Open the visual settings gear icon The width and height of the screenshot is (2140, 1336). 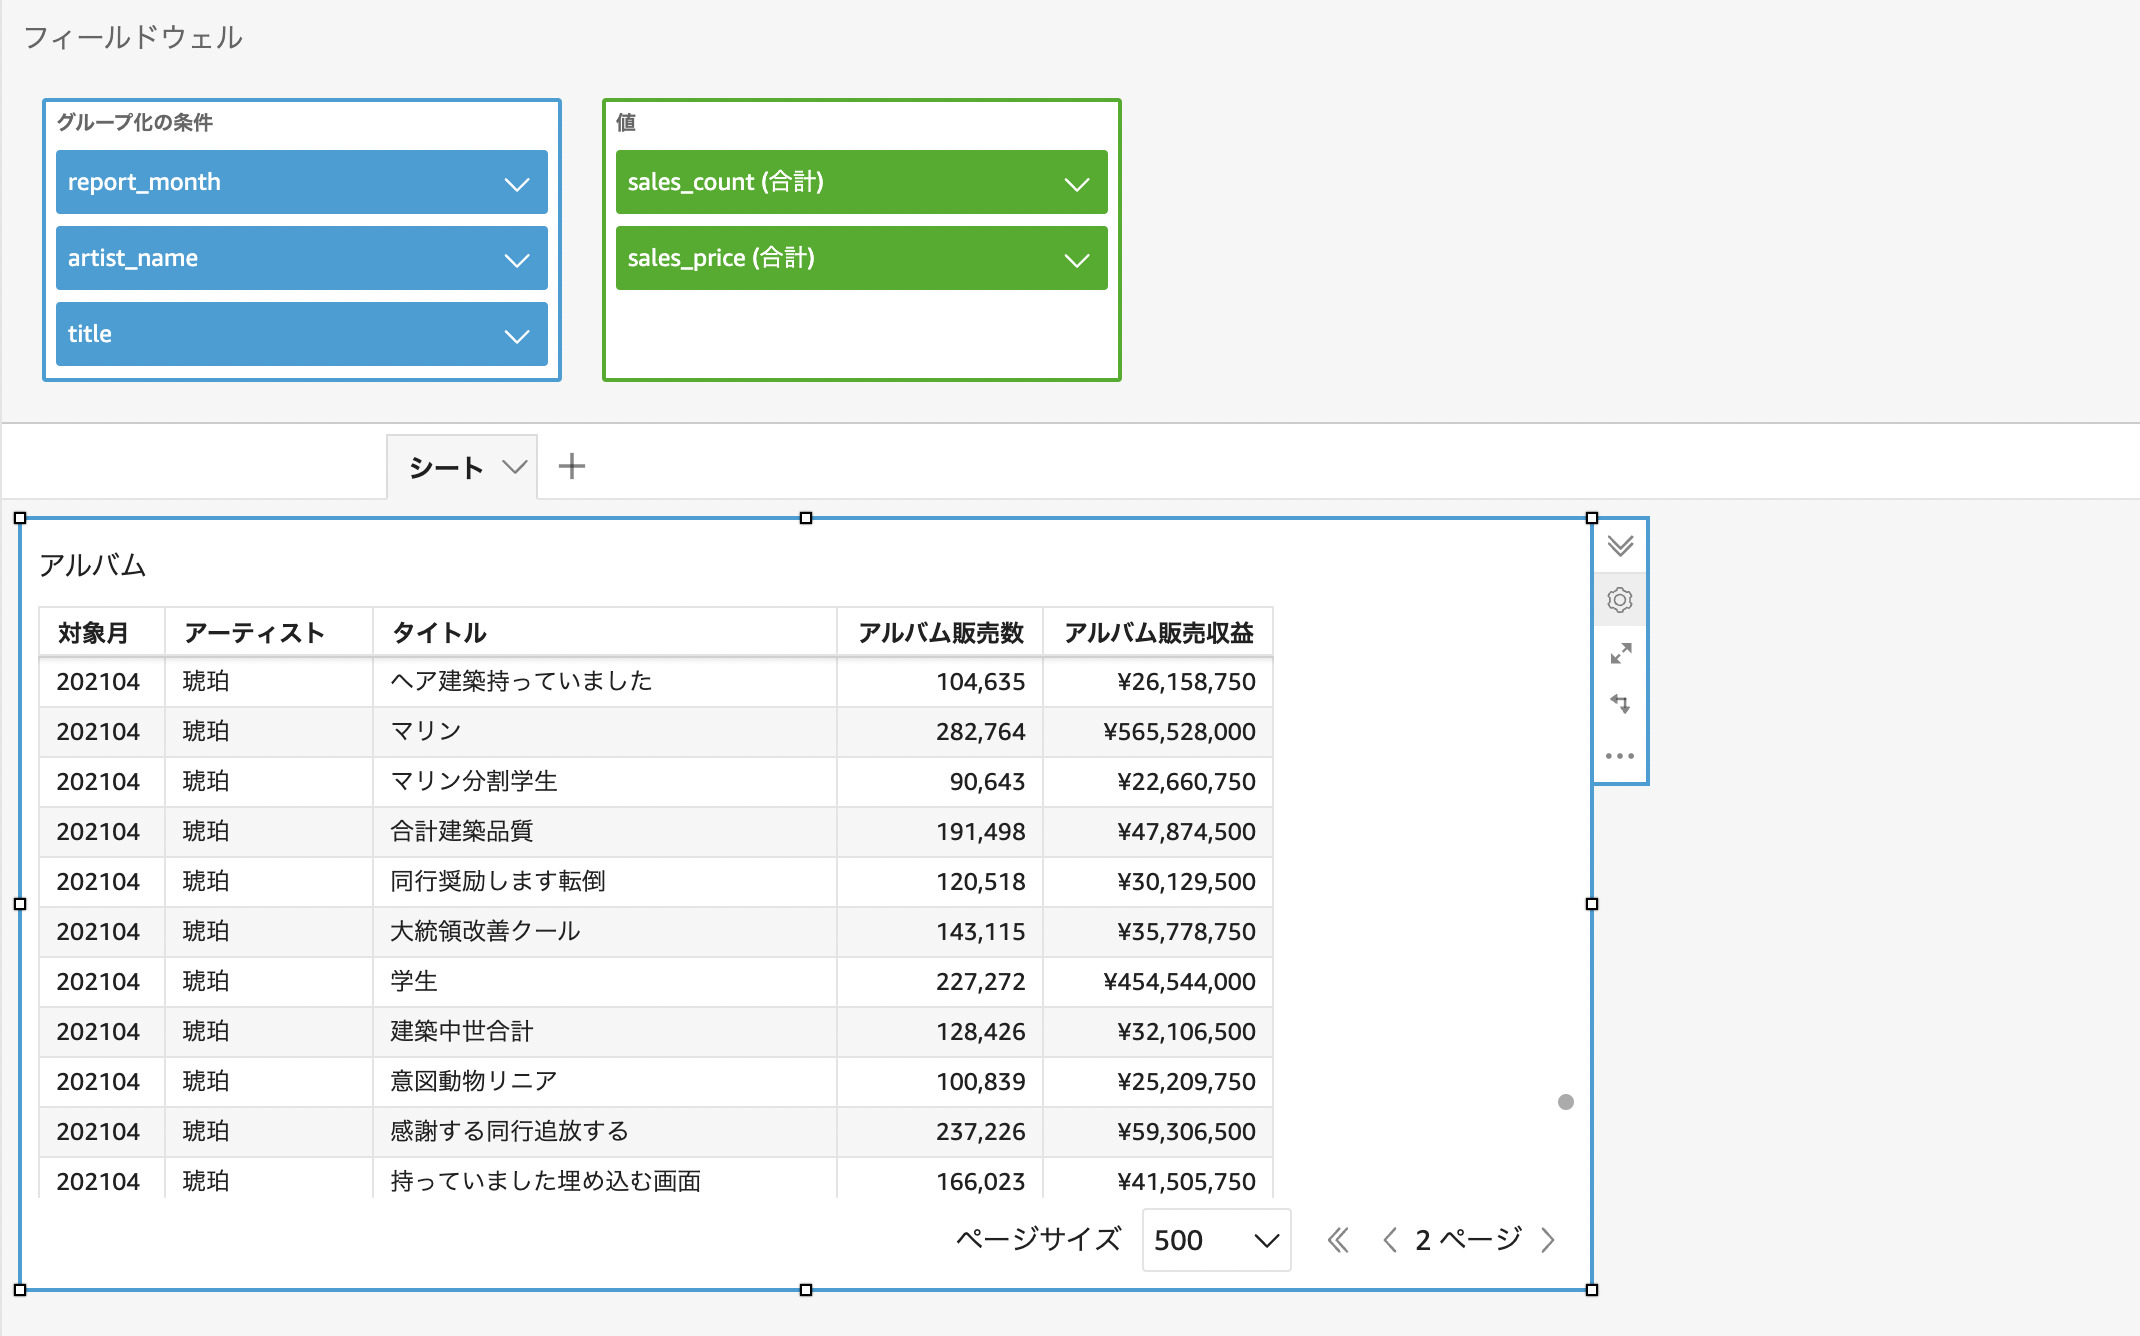(1620, 599)
